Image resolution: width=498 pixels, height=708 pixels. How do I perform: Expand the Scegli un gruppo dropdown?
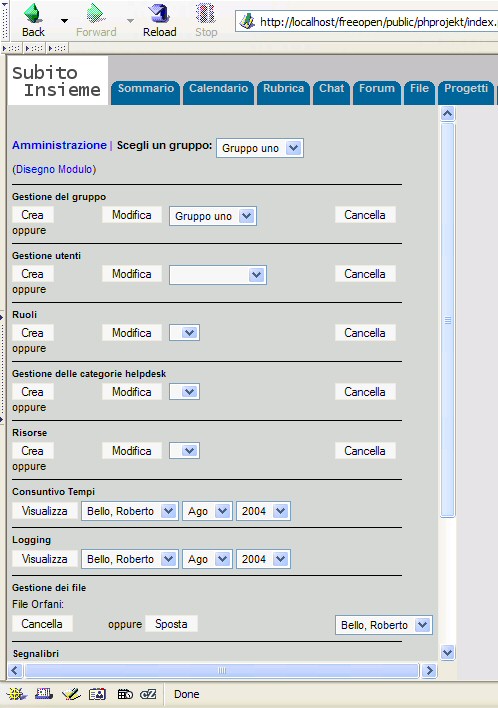click(260, 148)
